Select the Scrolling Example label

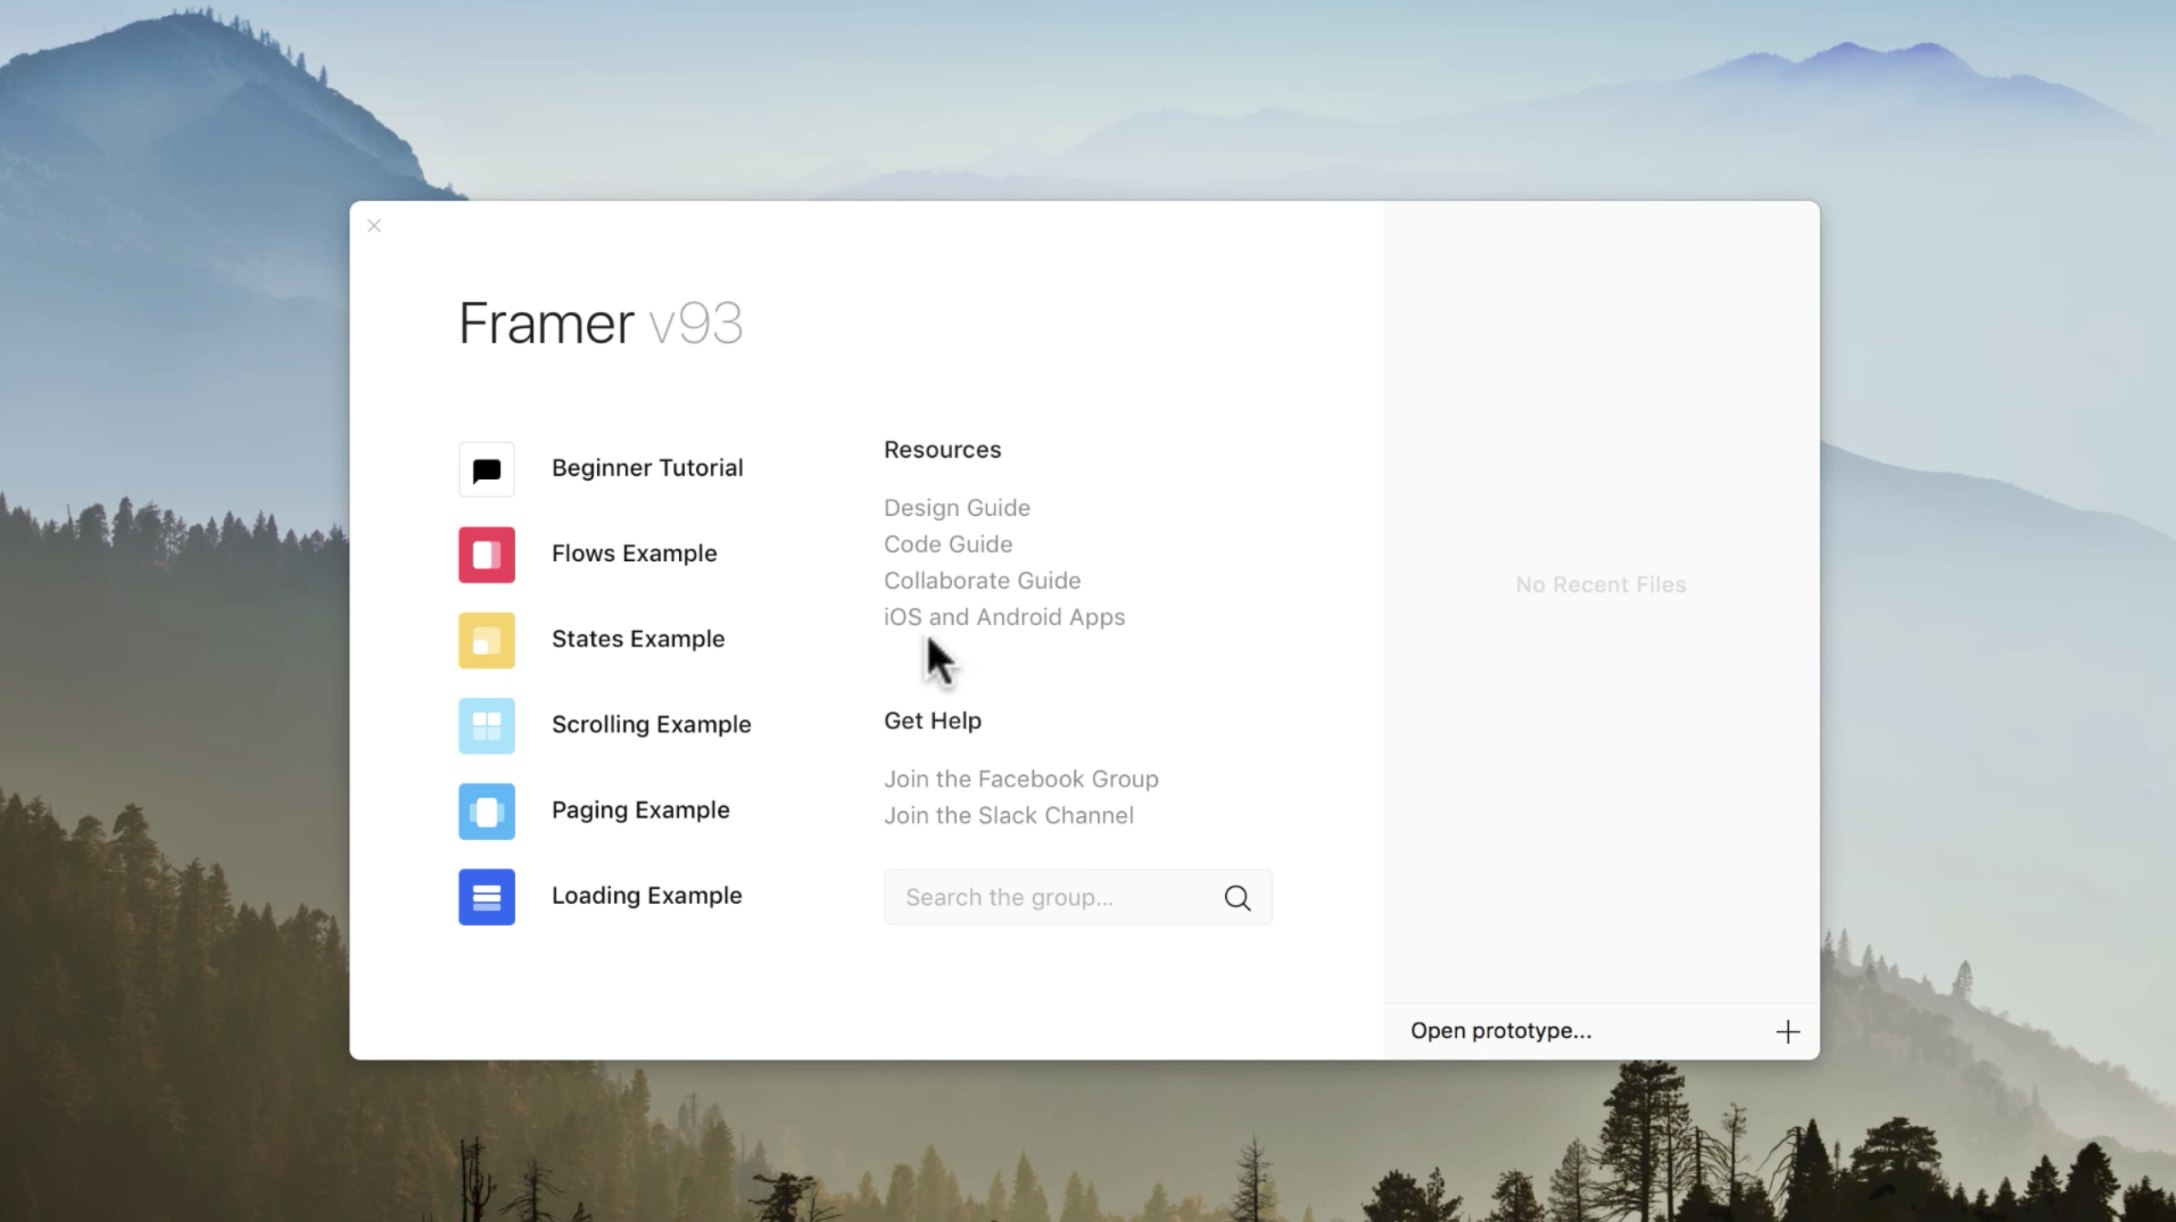point(651,724)
